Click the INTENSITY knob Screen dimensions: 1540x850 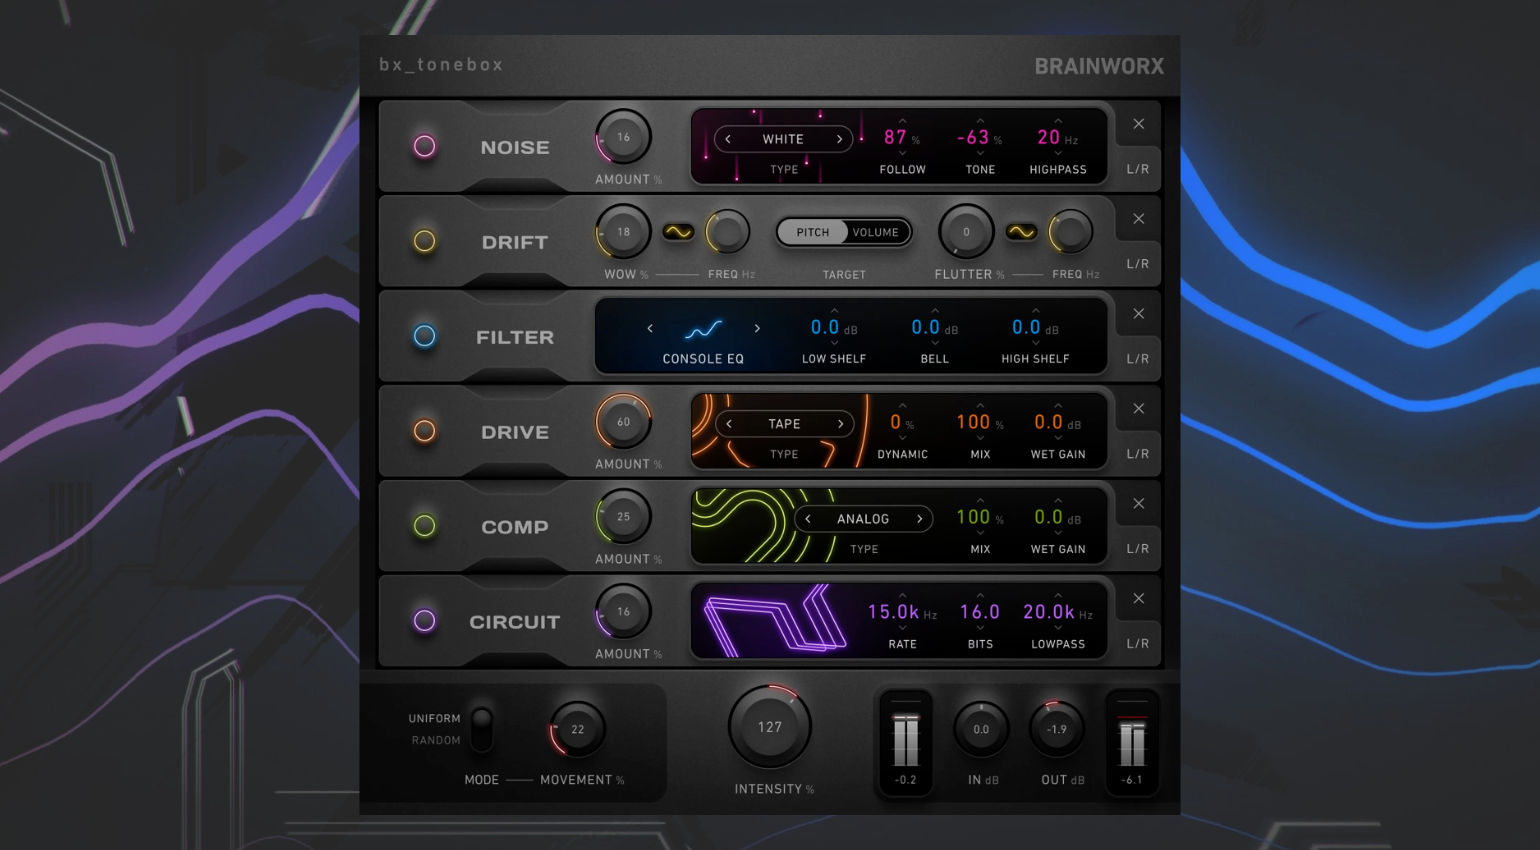coord(770,727)
